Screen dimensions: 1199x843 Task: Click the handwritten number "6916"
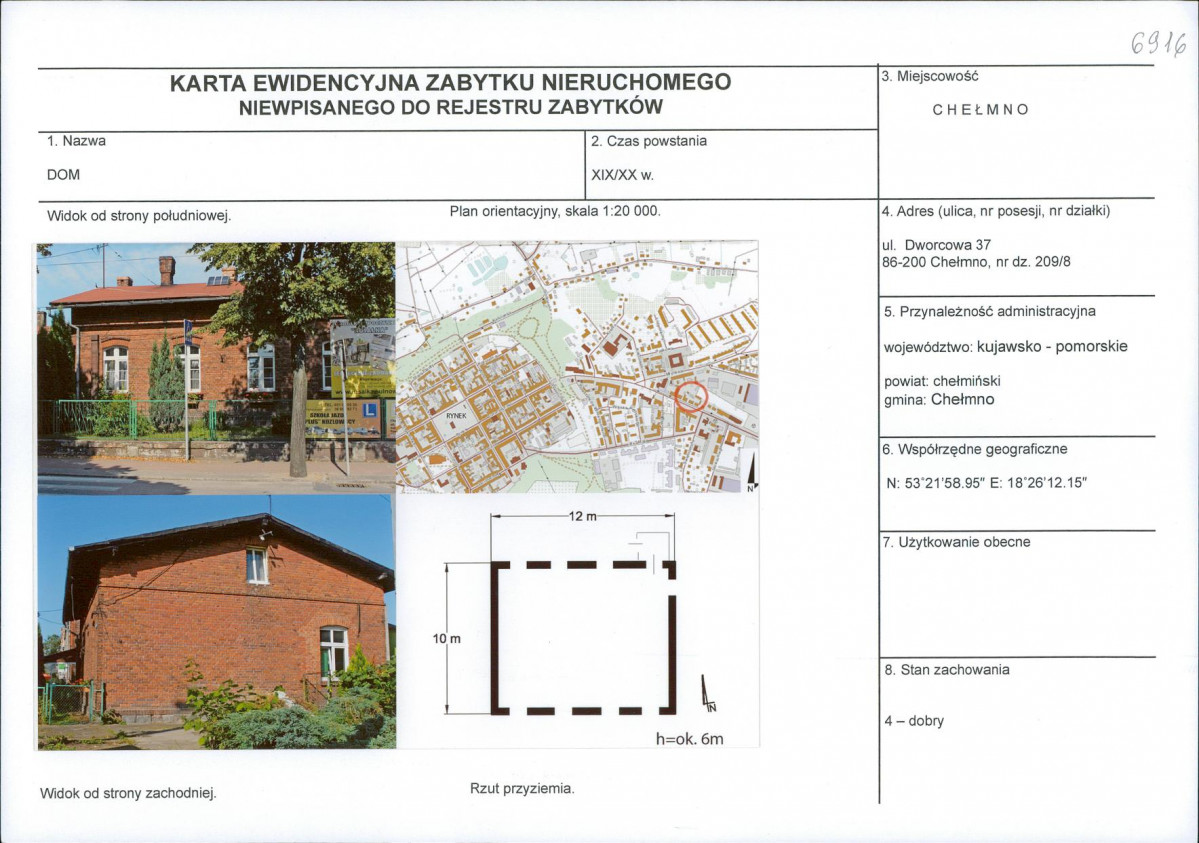pyautogui.click(x=1158, y=44)
